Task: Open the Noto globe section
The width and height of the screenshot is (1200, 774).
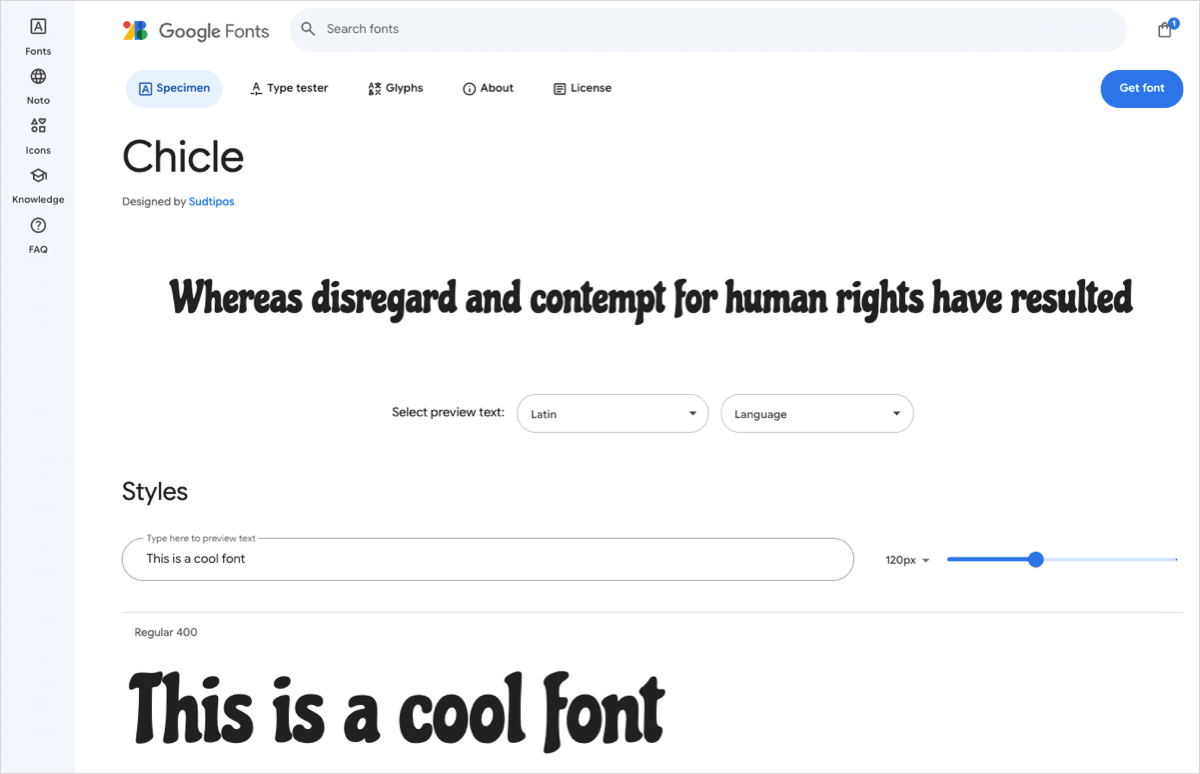Action: point(38,86)
